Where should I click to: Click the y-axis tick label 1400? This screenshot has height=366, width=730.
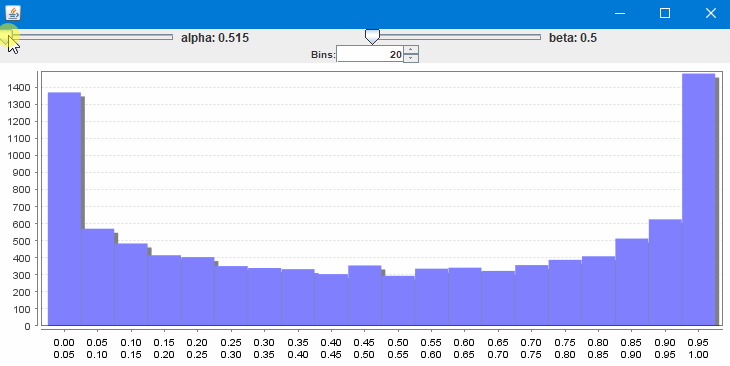(x=19, y=88)
